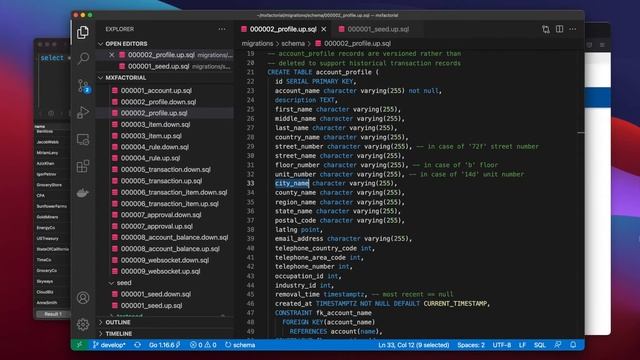The image size is (640, 360).
Task: Open 000008_account_balance.down.sql file
Action: click(164, 237)
